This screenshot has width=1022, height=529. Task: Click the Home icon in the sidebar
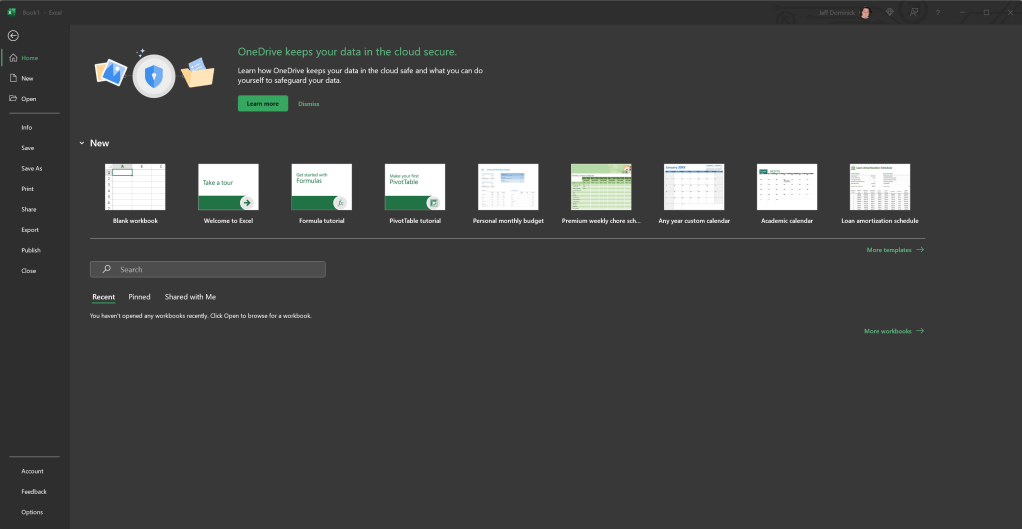(13, 58)
